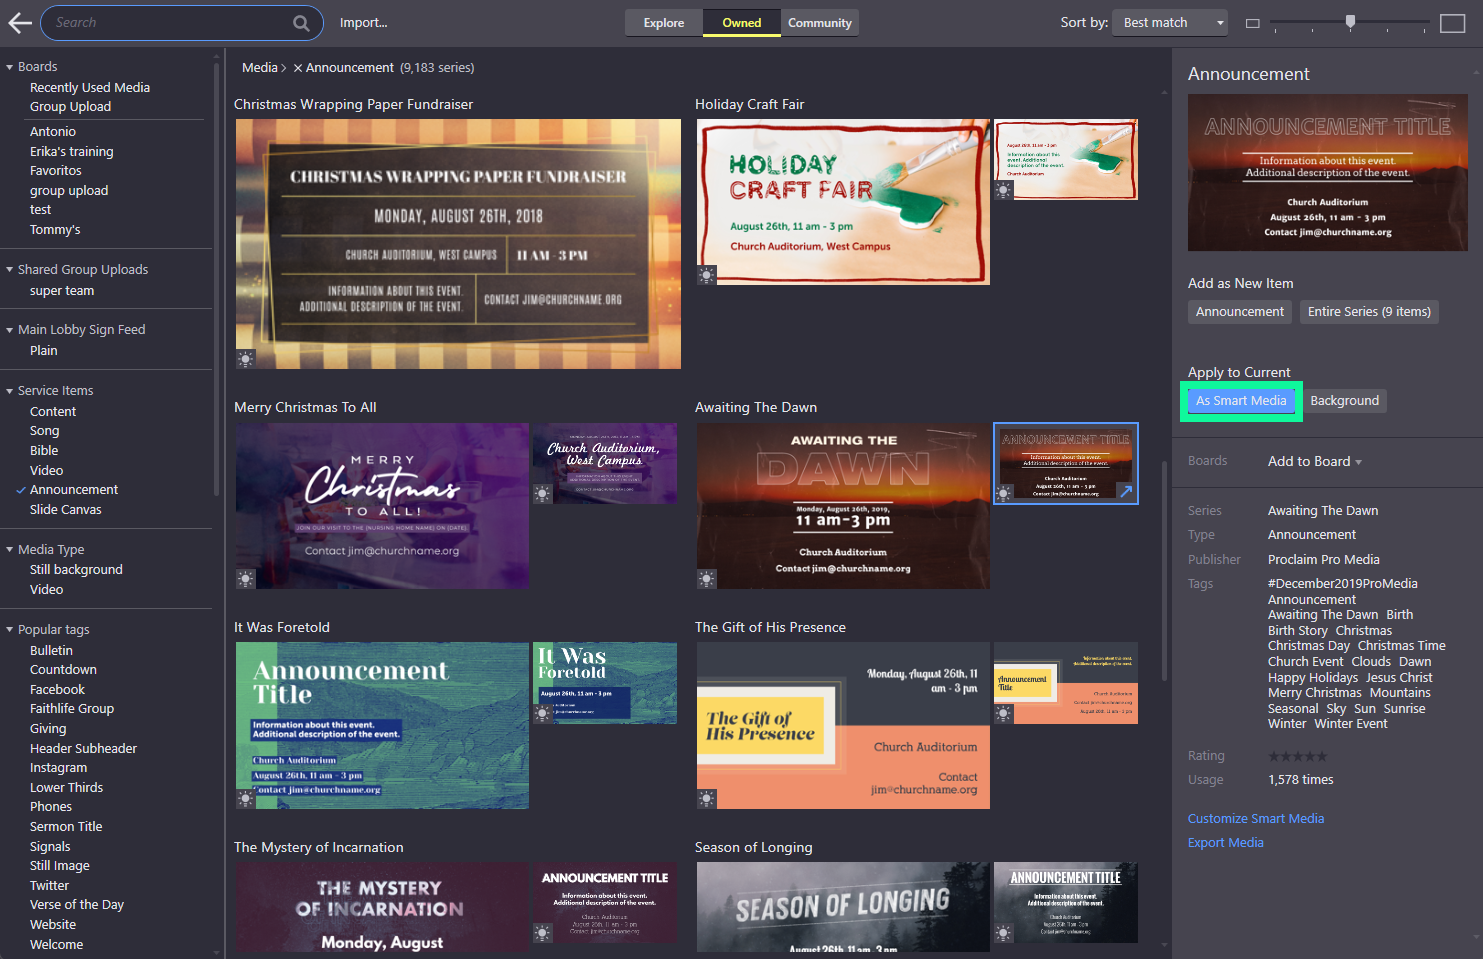The width and height of the screenshot is (1483, 959).
Task: Select the Merry Christmas To All large thumbnail
Action: coord(382,506)
